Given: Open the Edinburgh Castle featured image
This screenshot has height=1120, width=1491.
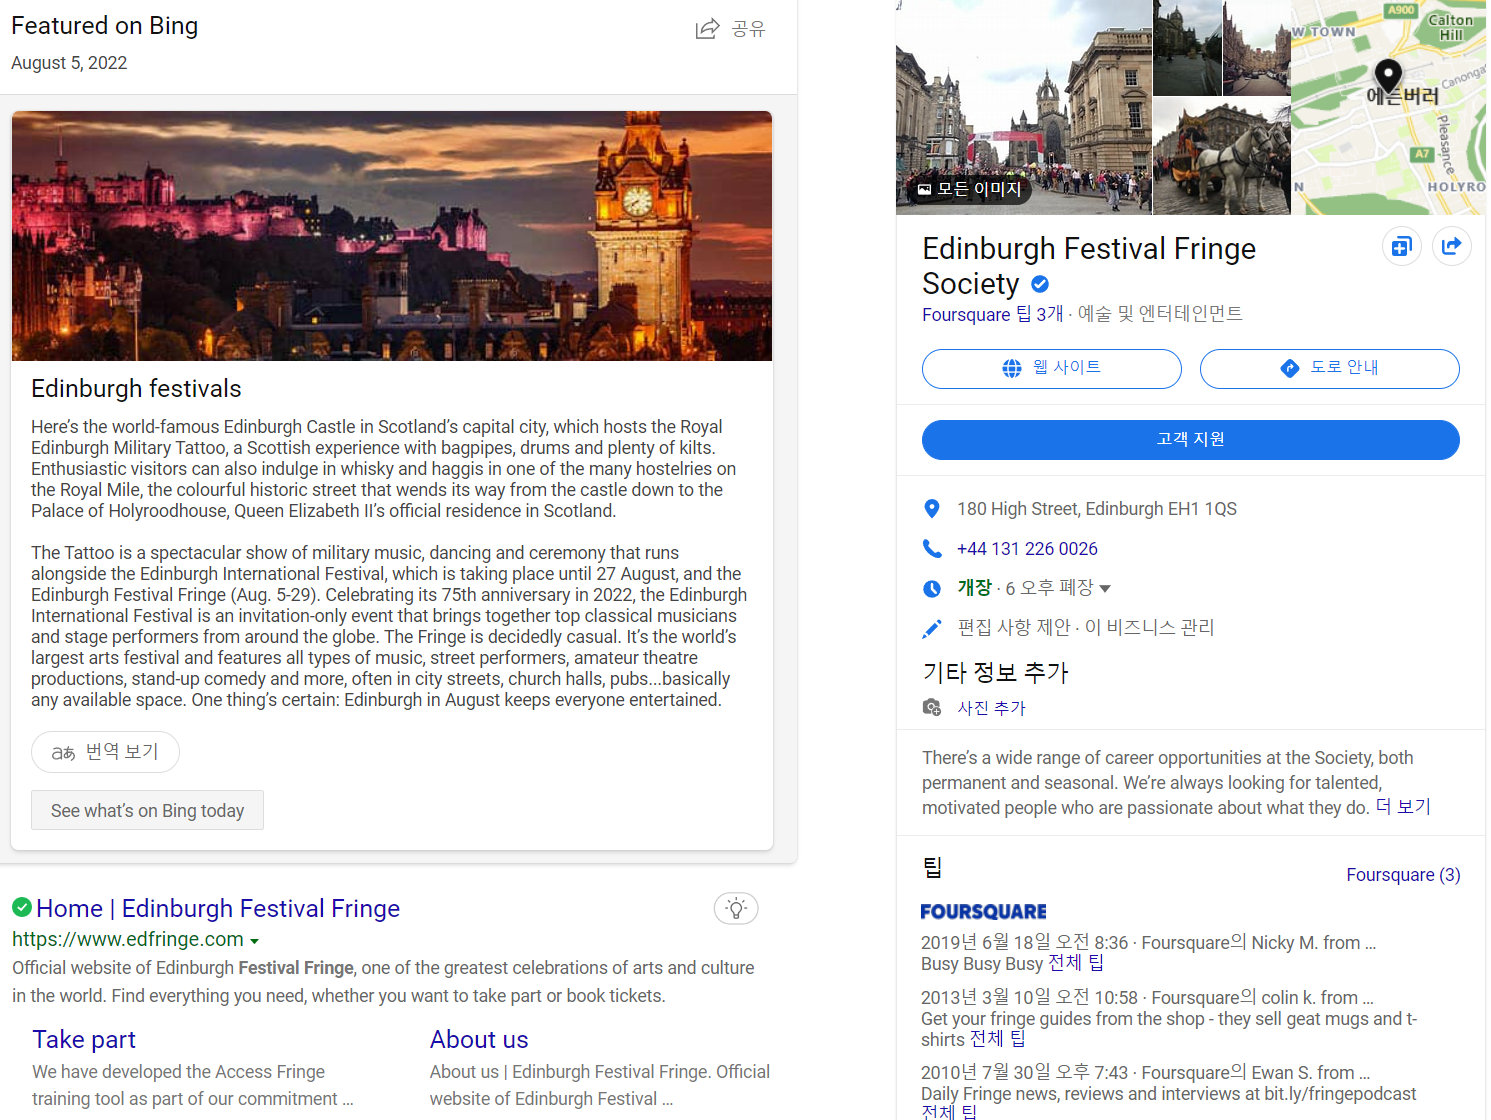Looking at the screenshot, I should [x=392, y=236].
